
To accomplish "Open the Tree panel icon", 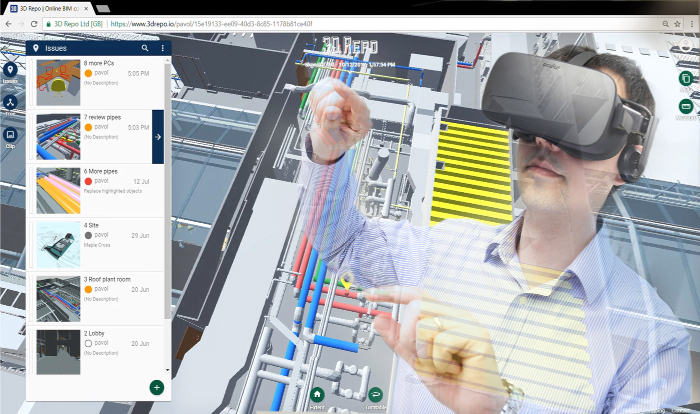I will pyautogui.click(x=10, y=103).
